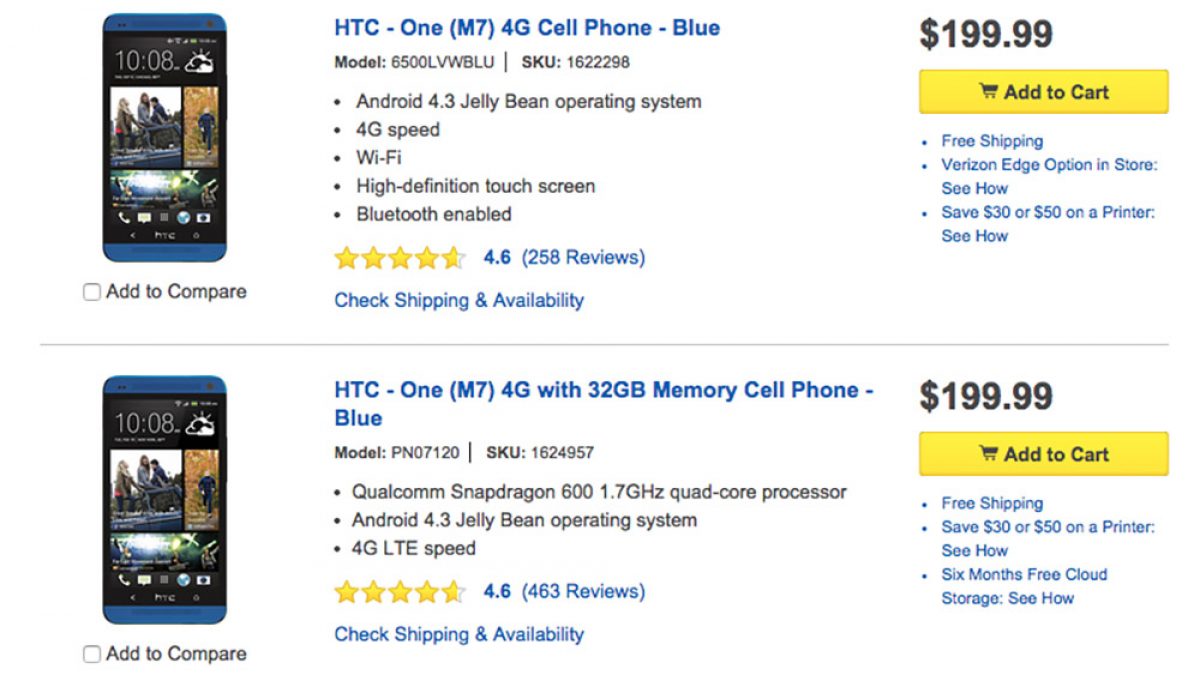1200x675 pixels.
Task: Open HTC One (M7) 4G Cell Phone title
Action: click(527, 28)
